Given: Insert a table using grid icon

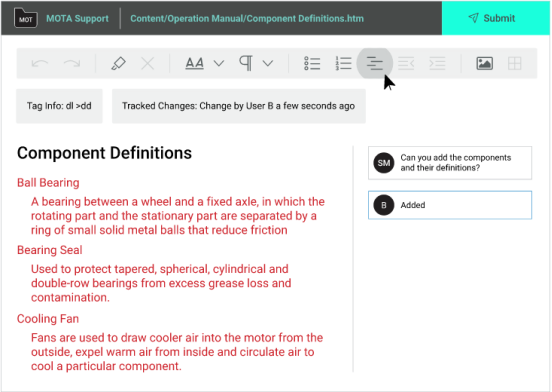Looking at the screenshot, I should pyautogui.click(x=515, y=63).
